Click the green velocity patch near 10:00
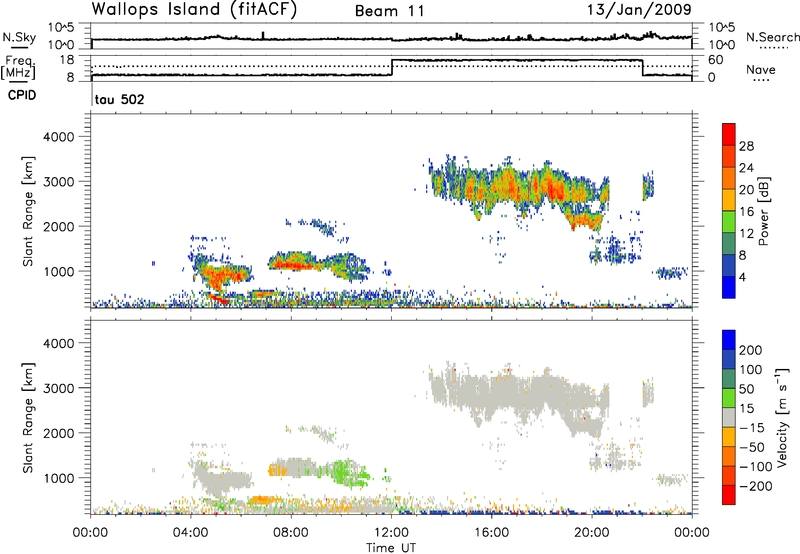 click(x=348, y=472)
